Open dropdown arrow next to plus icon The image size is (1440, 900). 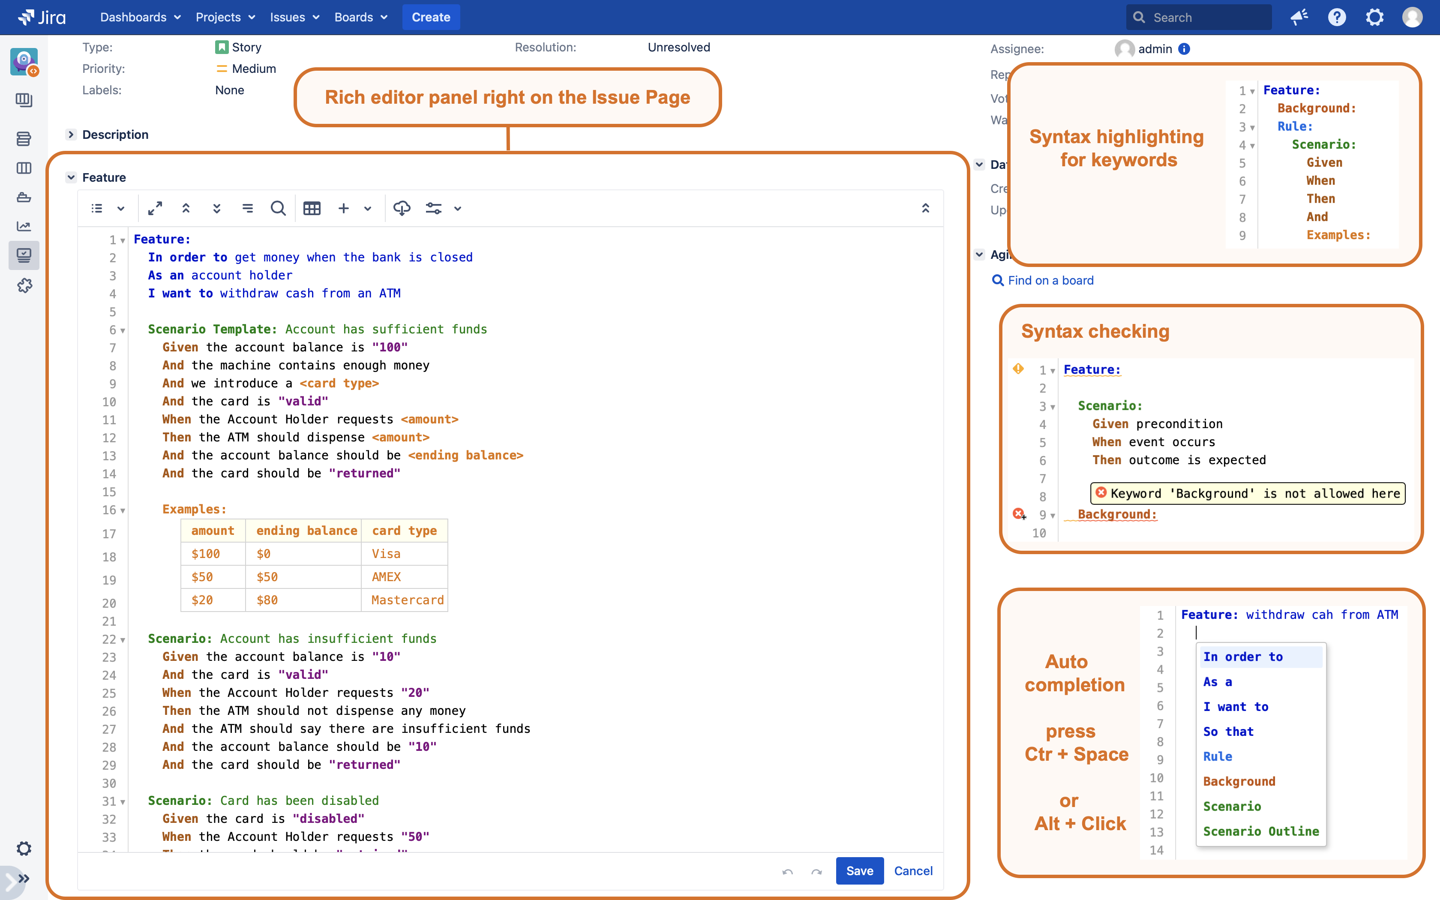coord(368,209)
